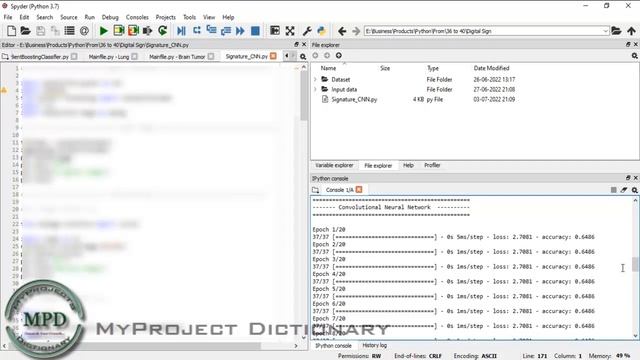
Task: Close Console 1/A tab
Action: click(x=359, y=189)
